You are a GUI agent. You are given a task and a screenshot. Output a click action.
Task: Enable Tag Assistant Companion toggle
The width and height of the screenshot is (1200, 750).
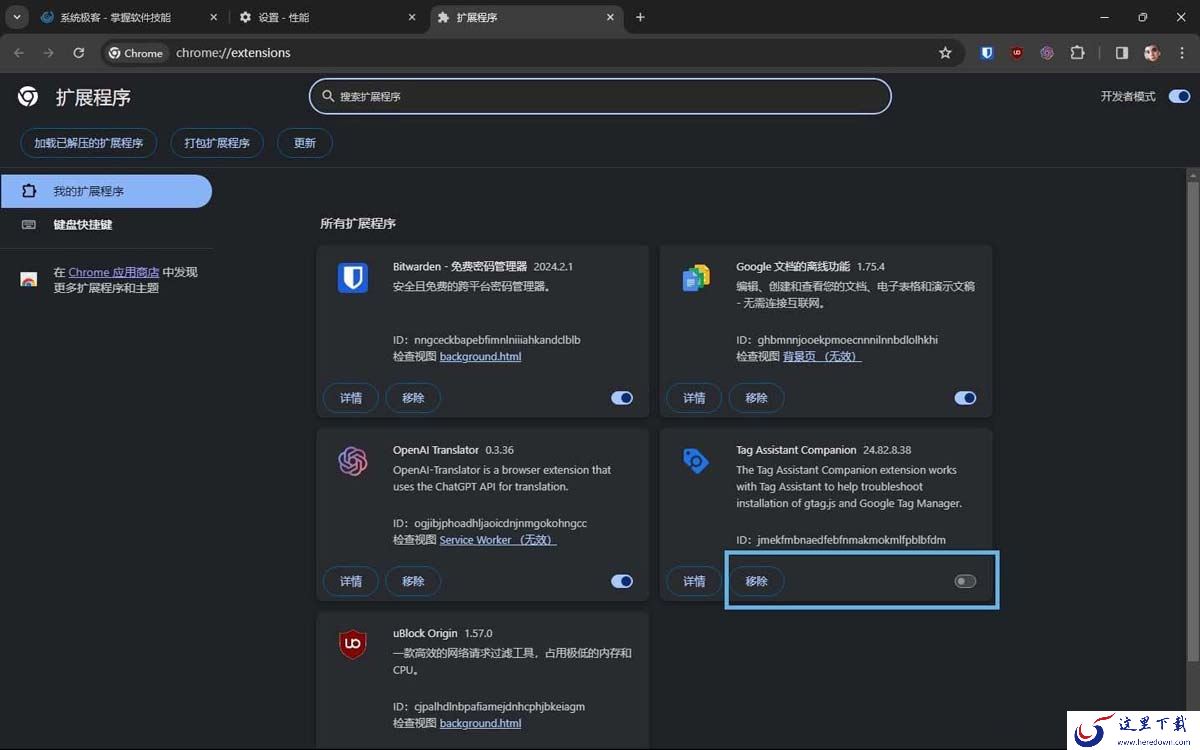(965, 581)
